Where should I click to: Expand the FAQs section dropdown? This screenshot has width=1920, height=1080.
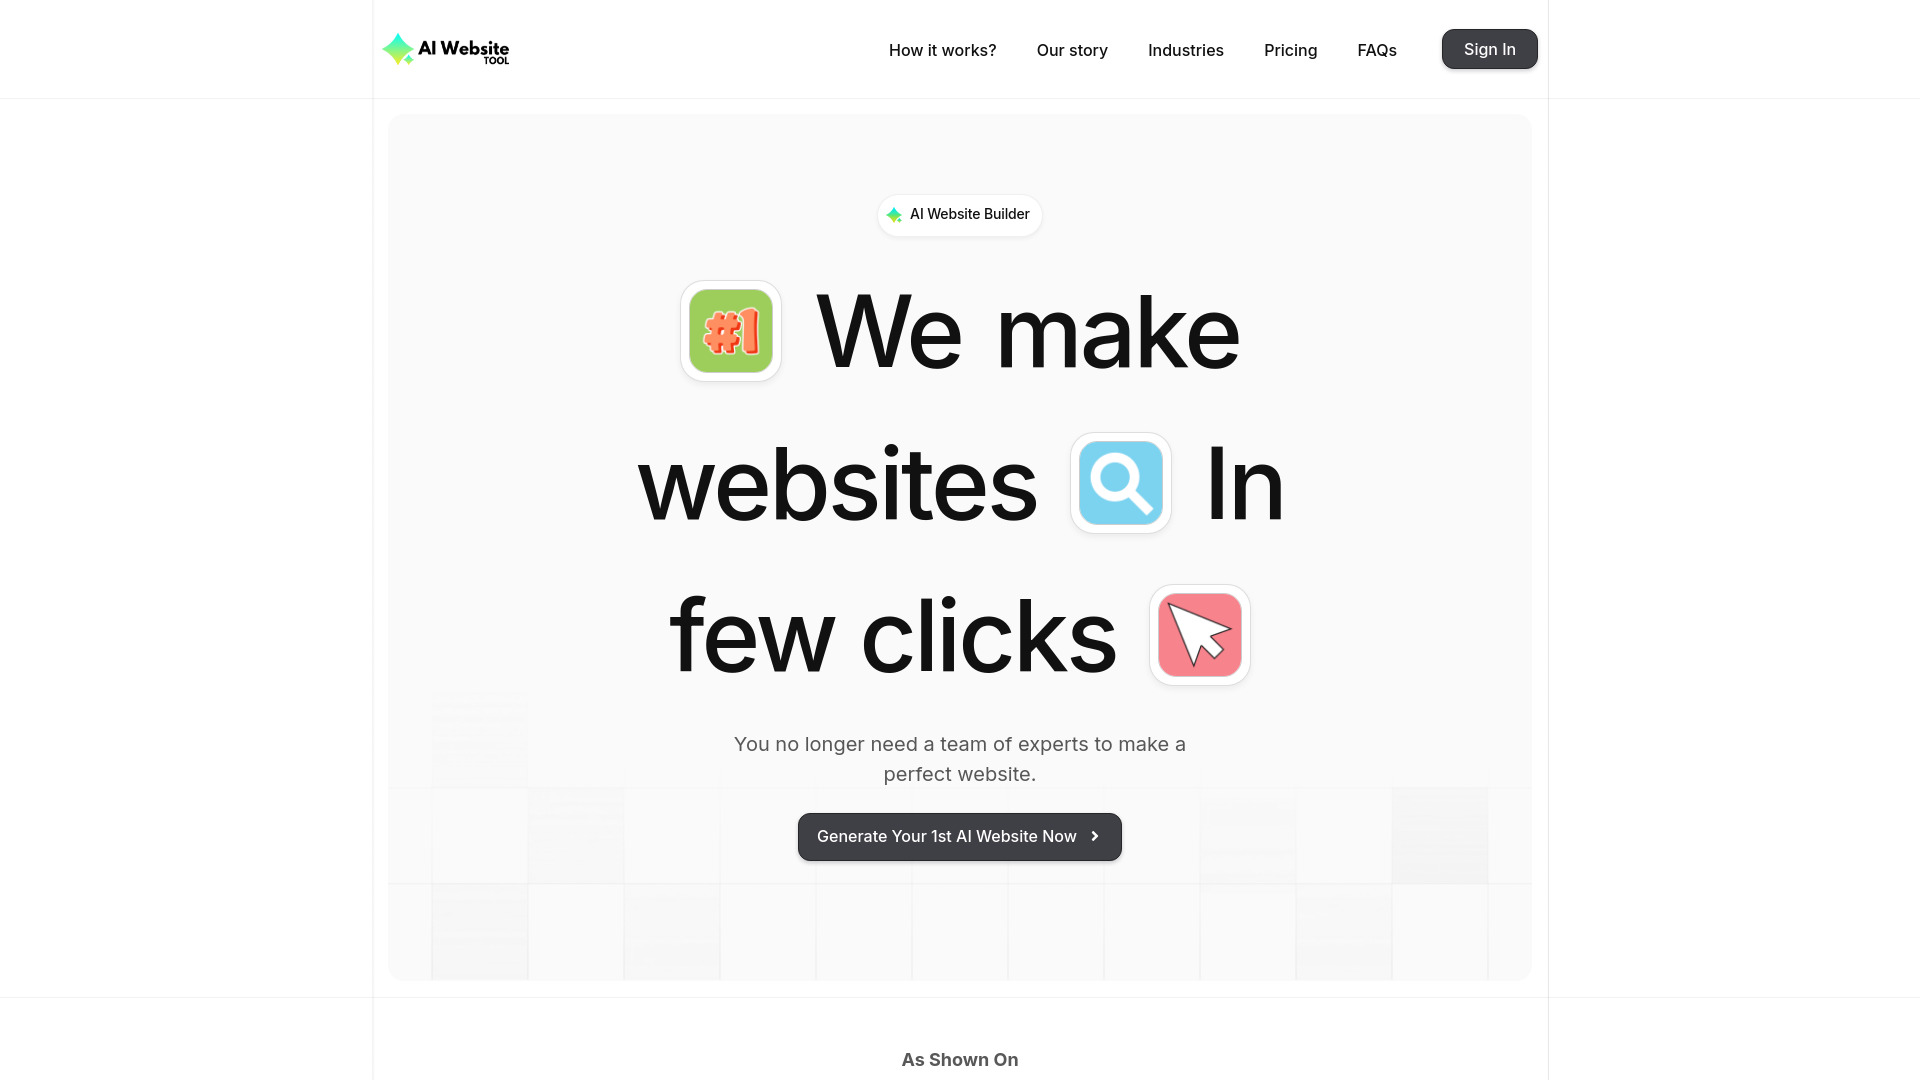(1377, 49)
